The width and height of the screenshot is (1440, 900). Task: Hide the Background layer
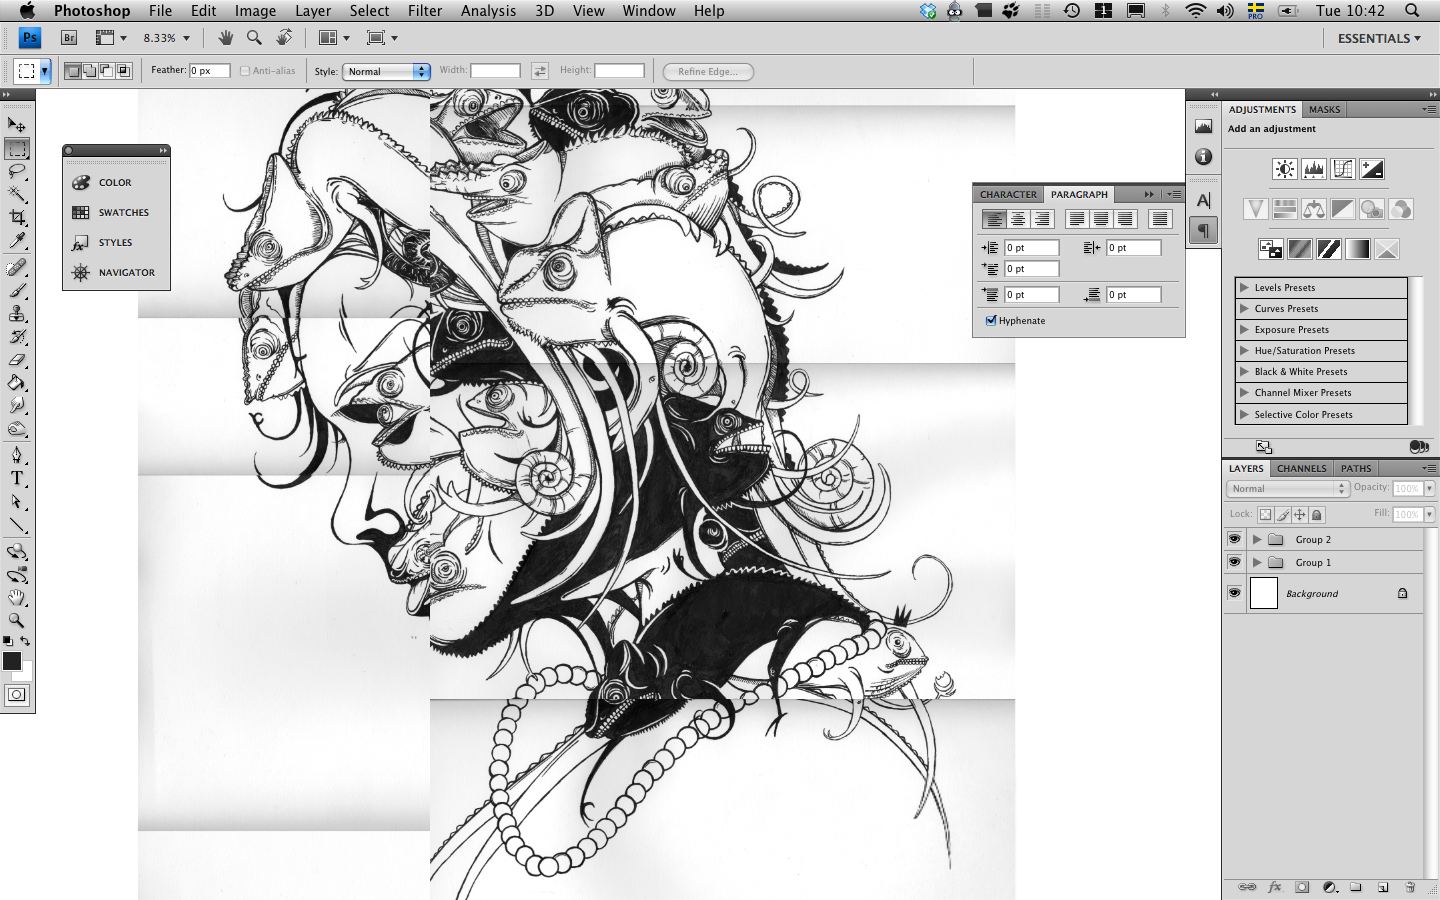pos(1234,593)
